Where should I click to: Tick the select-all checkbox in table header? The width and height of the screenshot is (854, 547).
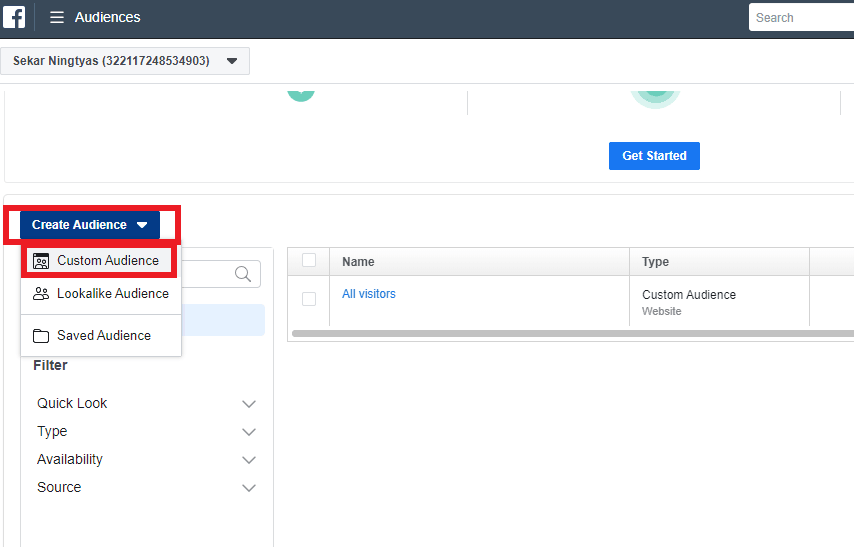point(309,260)
